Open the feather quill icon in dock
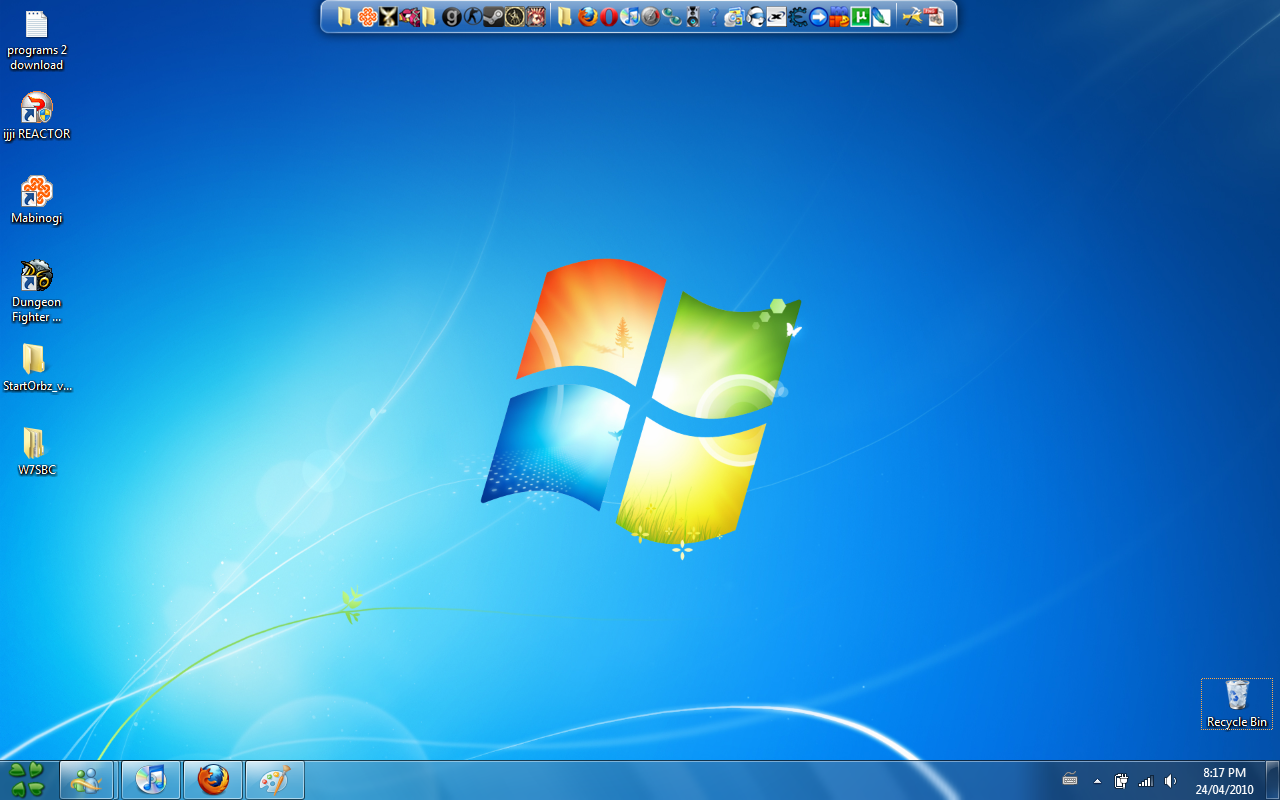1280x800 pixels. point(881,17)
